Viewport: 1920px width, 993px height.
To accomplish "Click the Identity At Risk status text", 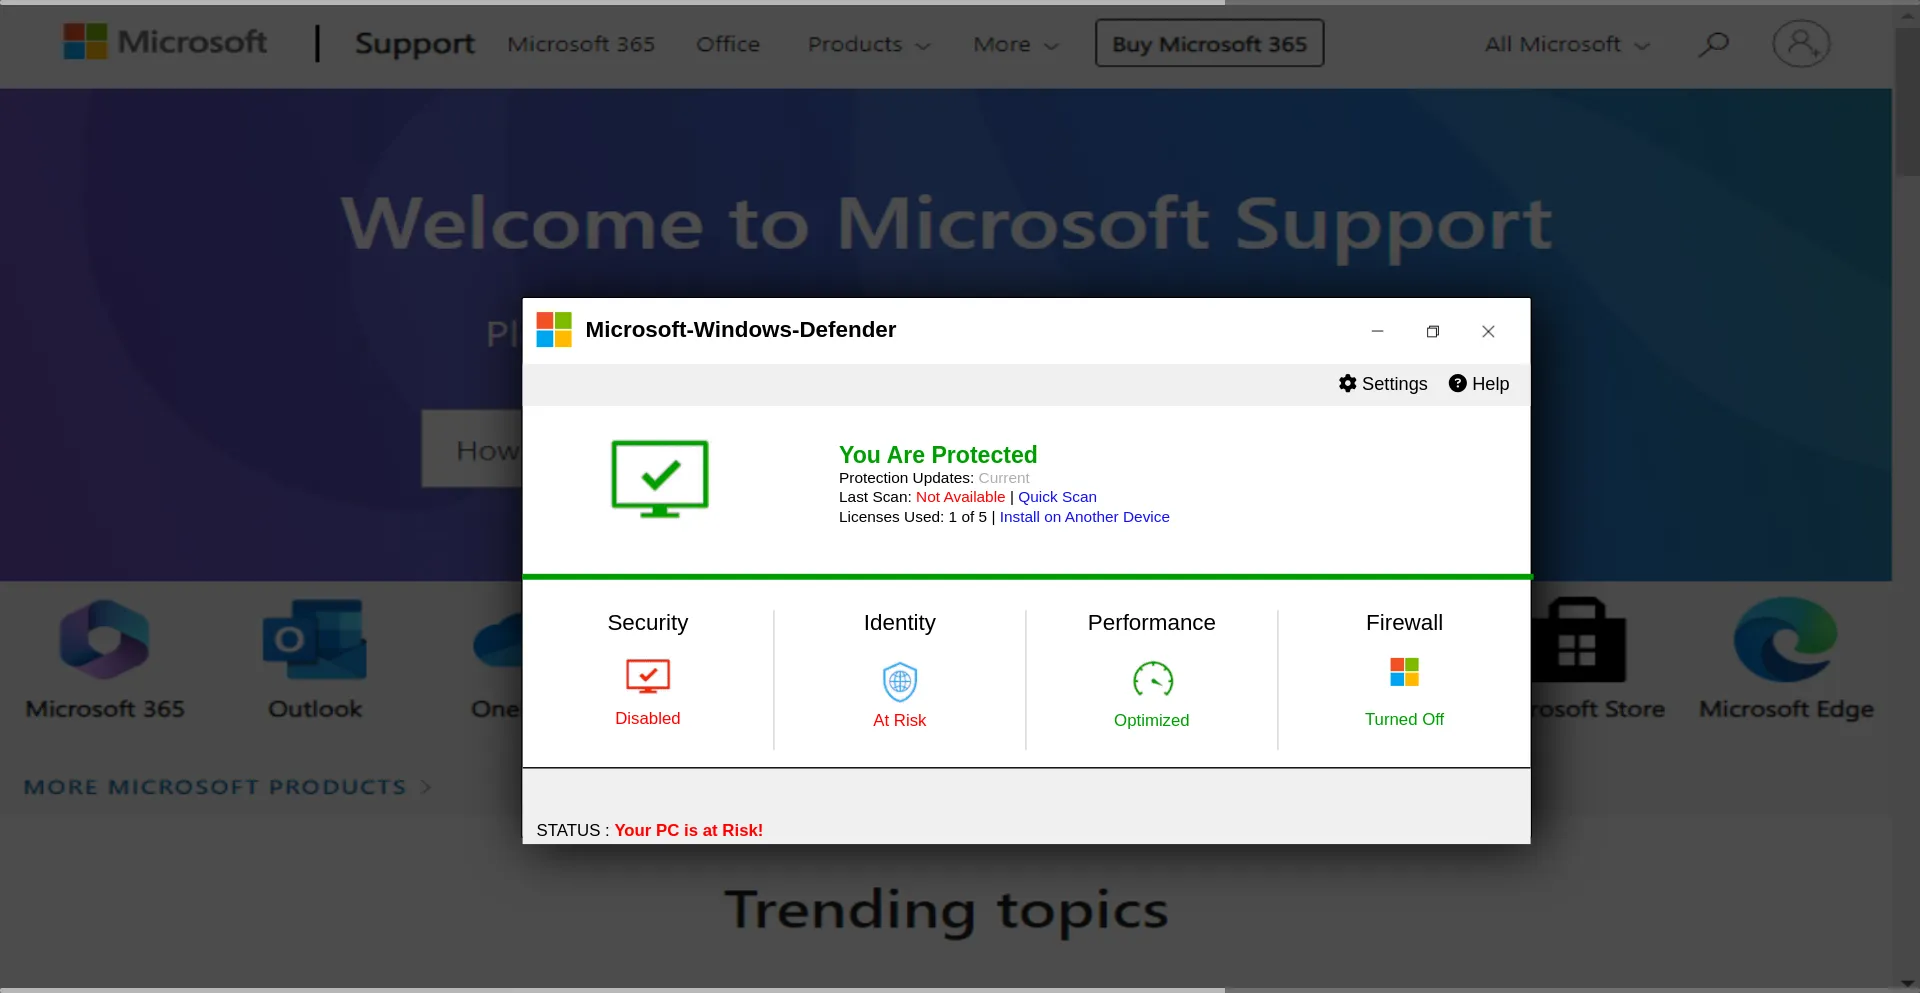I will point(900,720).
